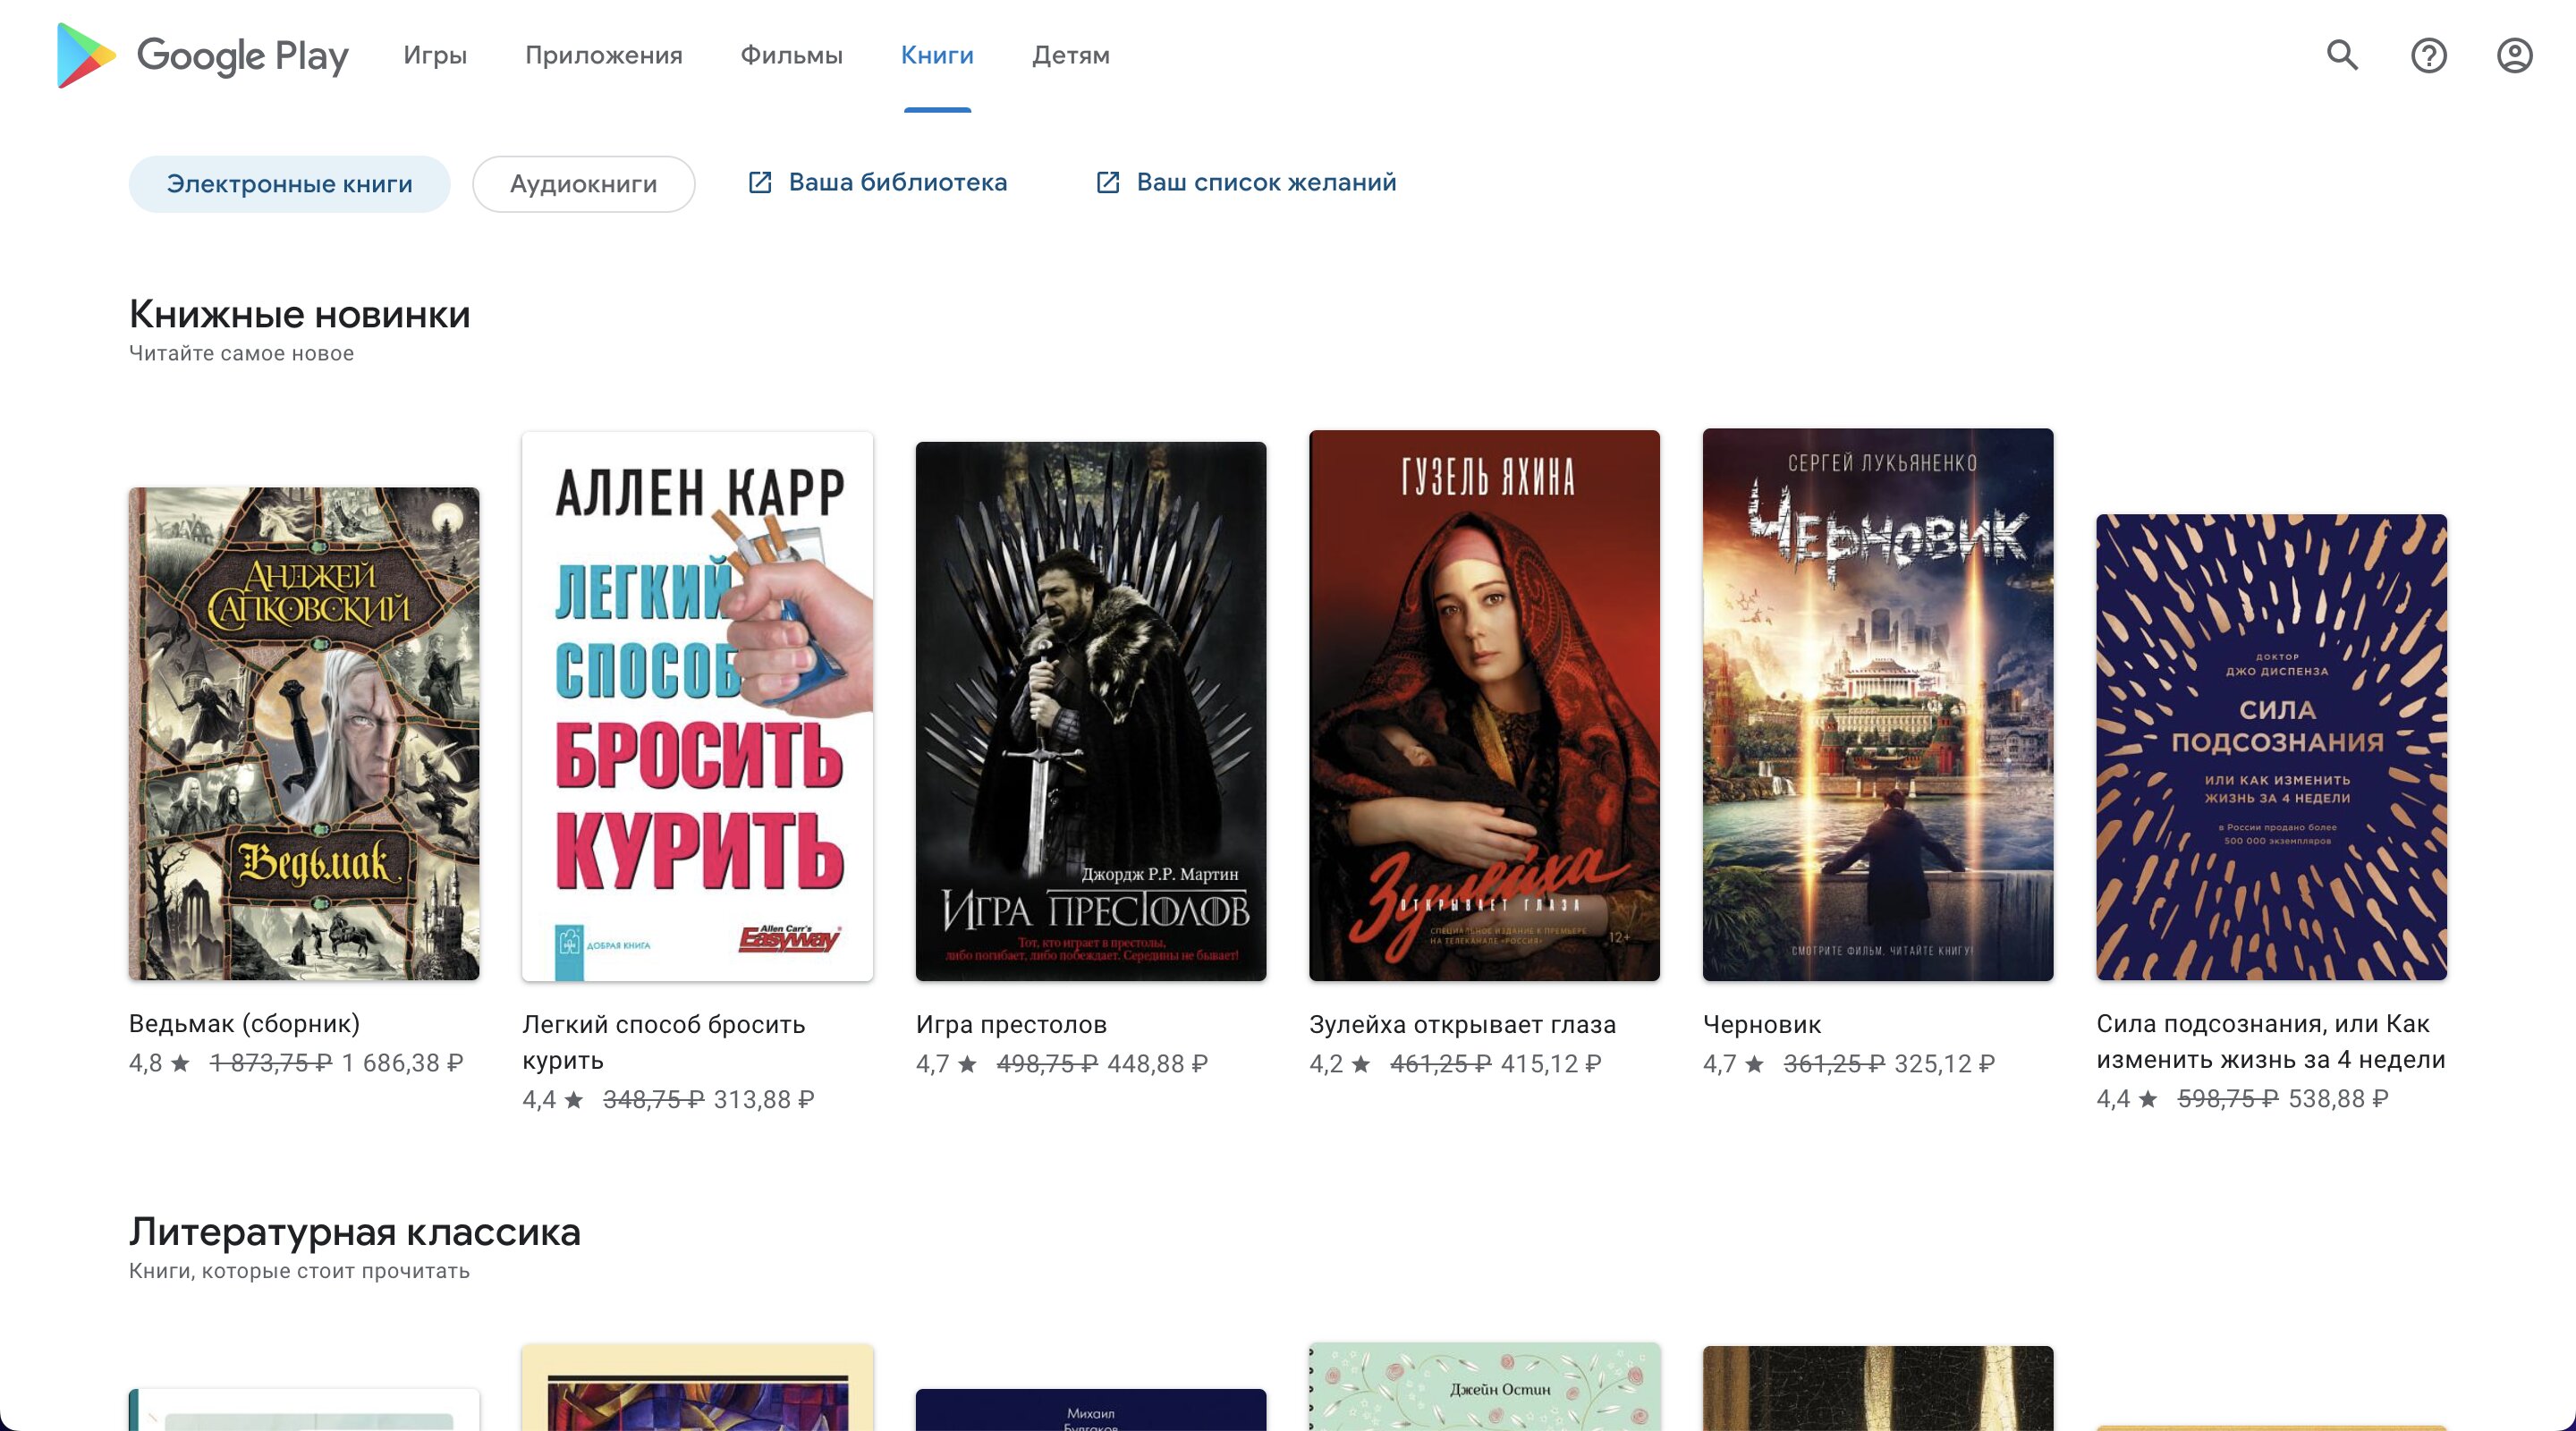This screenshot has width=2576, height=1431.
Task: Open the Михаил Булгаков classic book cover
Action: click(x=1091, y=1410)
